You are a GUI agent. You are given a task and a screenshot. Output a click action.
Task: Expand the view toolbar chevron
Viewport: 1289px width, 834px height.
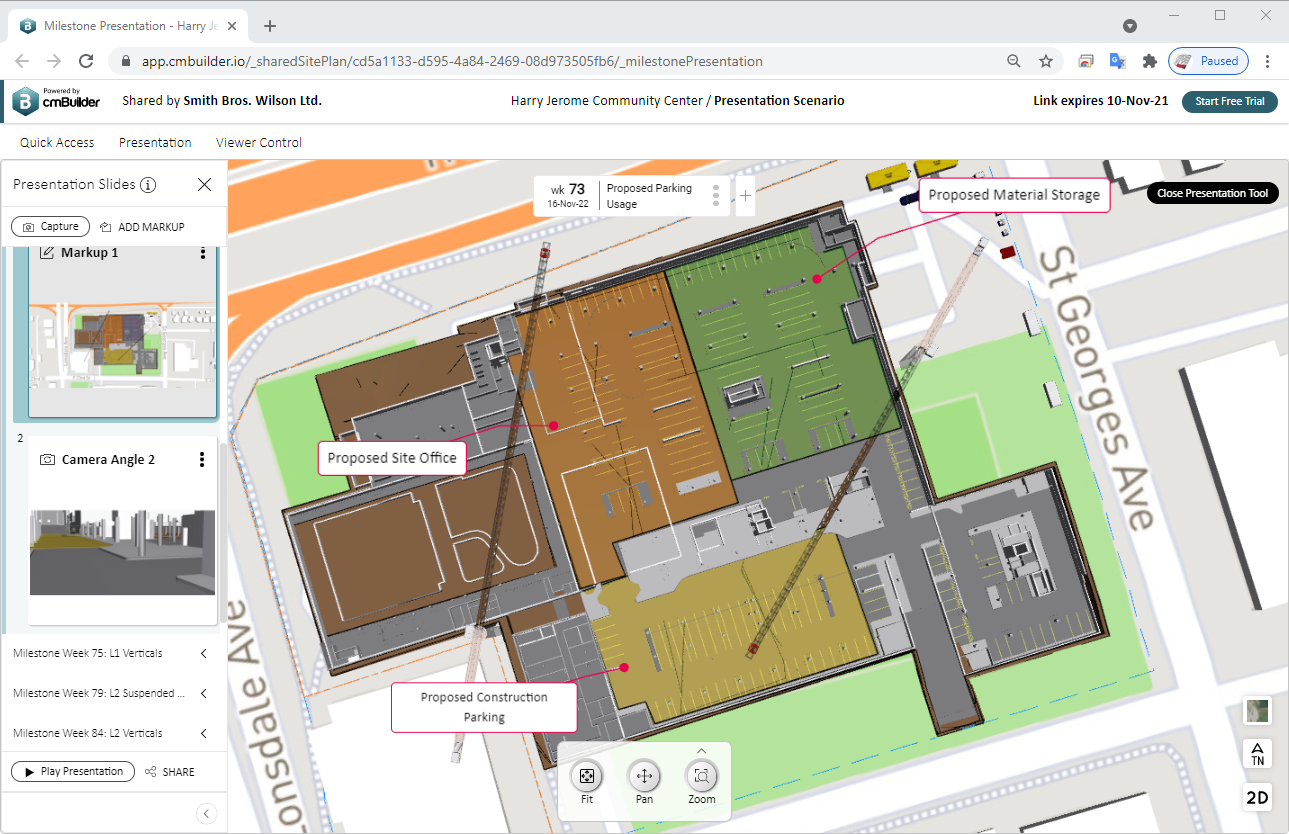[x=702, y=750]
